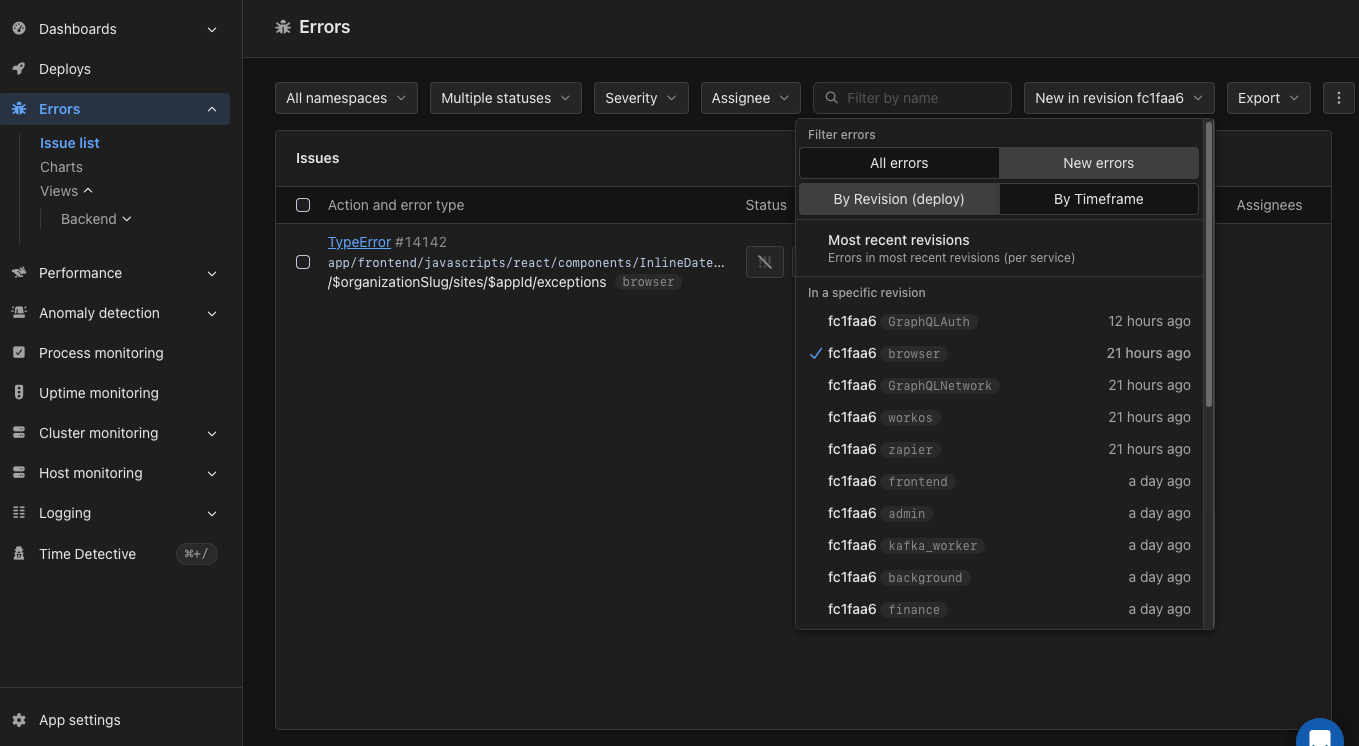The width and height of the screenshot is (1359, 746).
Task: Click the Errors bug icon in sidebar
Action: pos(19,109)
